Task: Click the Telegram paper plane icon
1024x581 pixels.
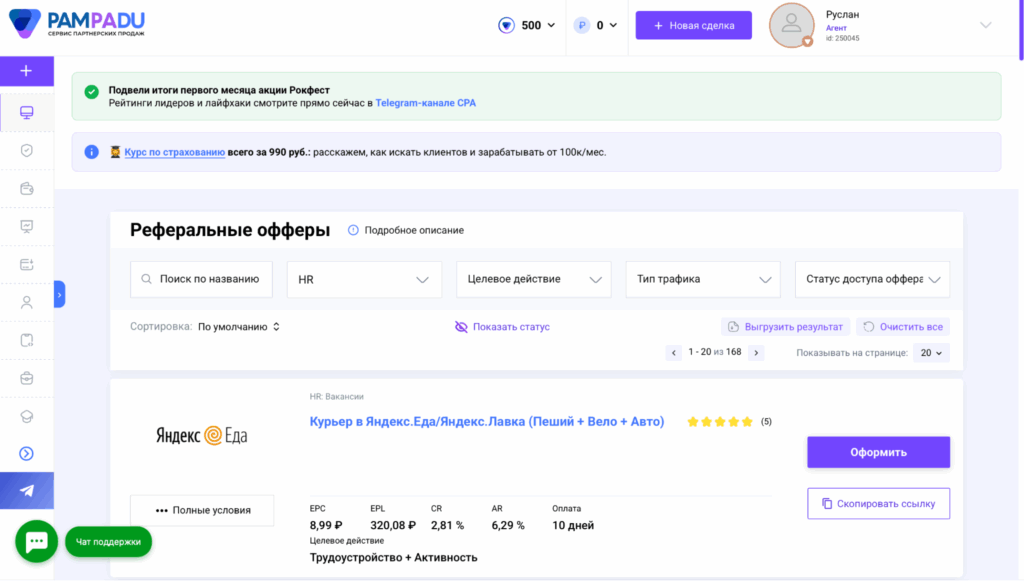Action: coord(27,491)
